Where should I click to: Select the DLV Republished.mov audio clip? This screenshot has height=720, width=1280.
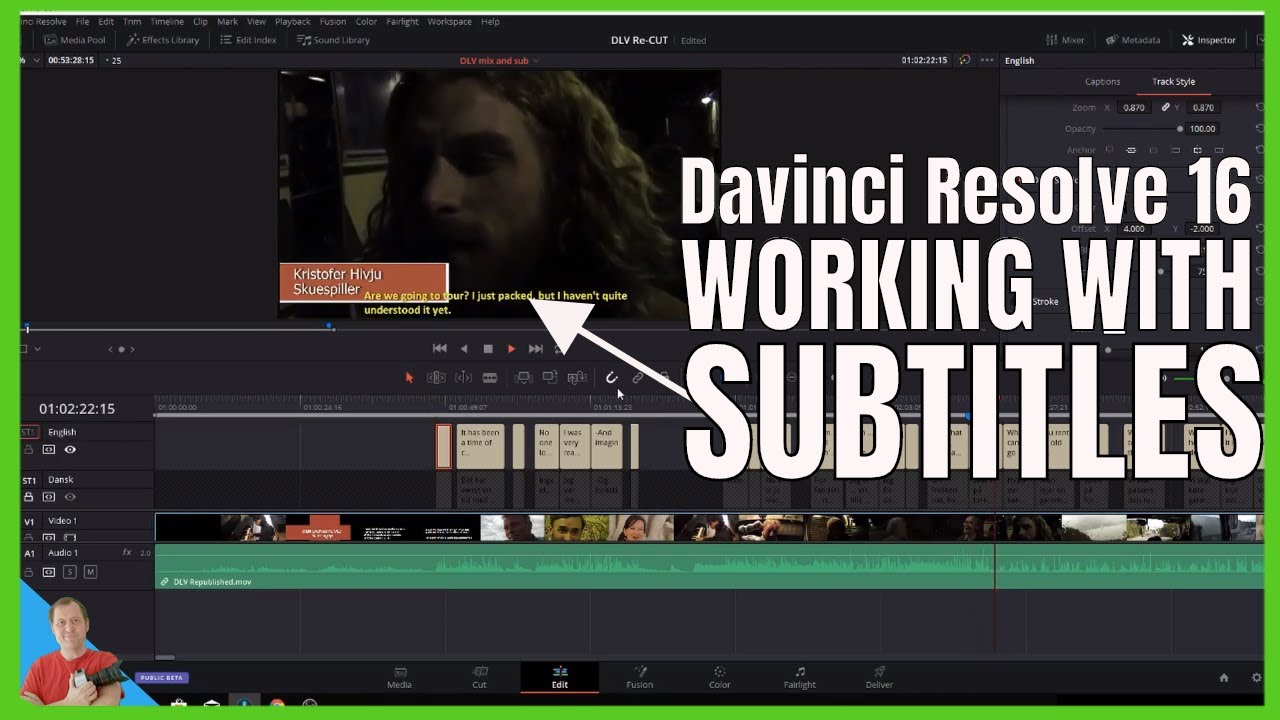(709, 566)
